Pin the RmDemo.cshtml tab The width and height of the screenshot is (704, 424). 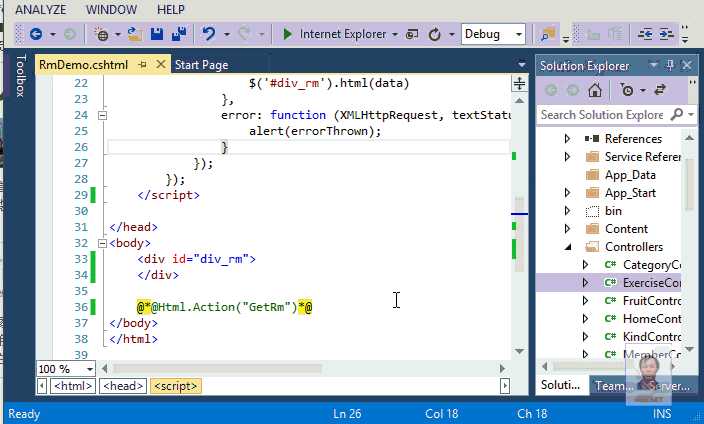pyautogui.click(x=143, y=65)
